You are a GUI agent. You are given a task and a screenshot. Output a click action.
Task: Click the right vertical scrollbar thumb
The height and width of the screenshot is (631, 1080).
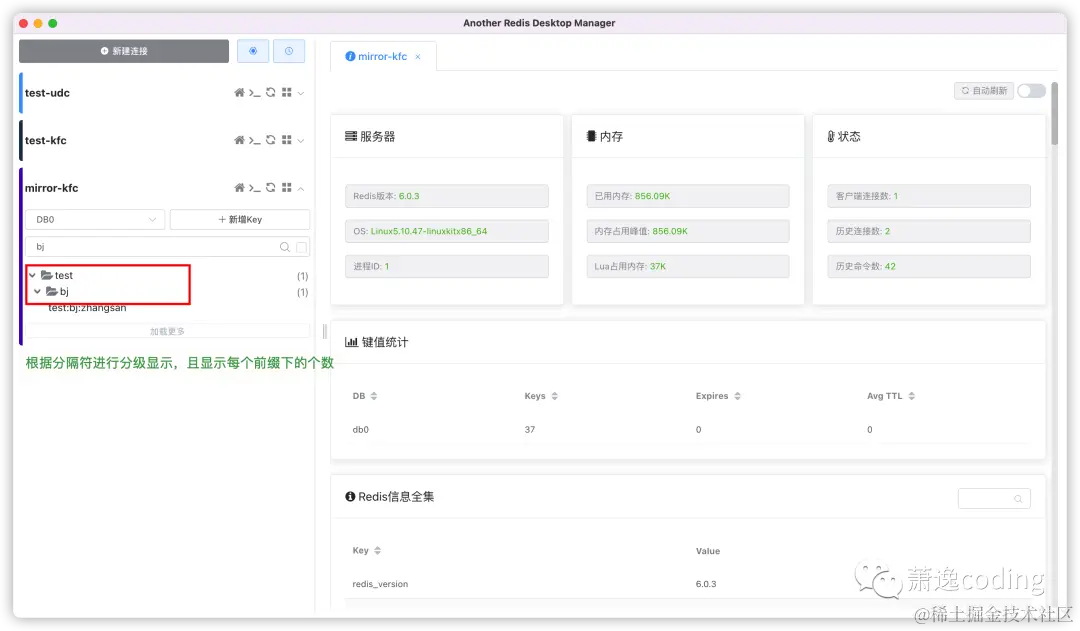1055,114
